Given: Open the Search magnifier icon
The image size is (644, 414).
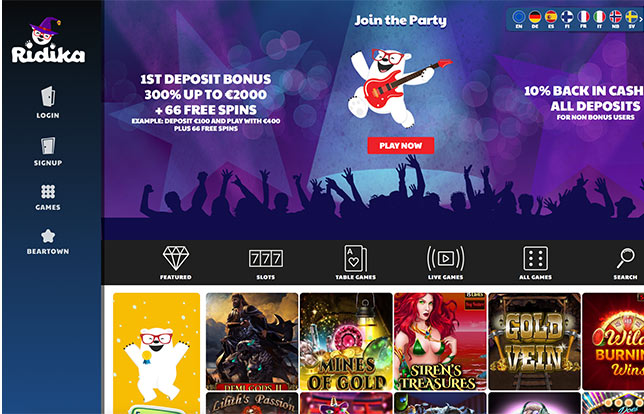Looking at the screenshot, I should (626, 258).
